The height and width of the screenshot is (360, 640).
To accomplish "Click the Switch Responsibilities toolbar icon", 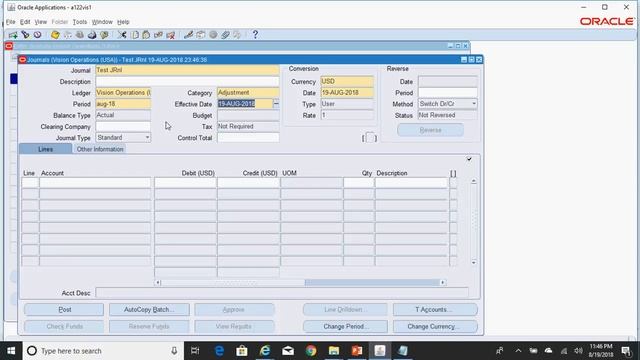I will pos(80,35).
